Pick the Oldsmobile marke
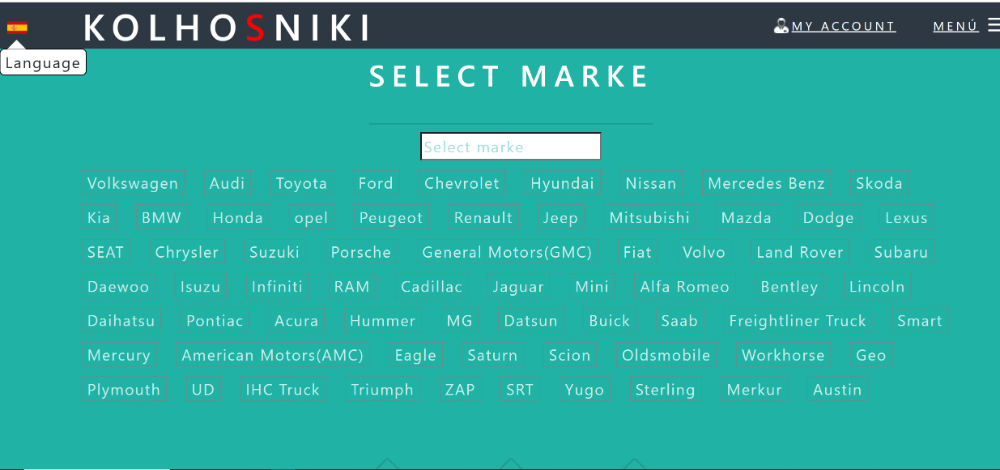The height and width of the screenshot is (470, 1000). pos(666,355)
